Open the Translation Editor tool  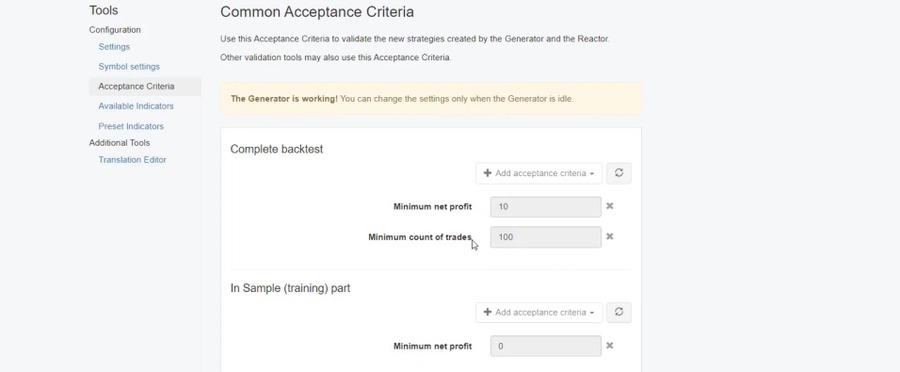pyautogui.click(x=133, y=160)
